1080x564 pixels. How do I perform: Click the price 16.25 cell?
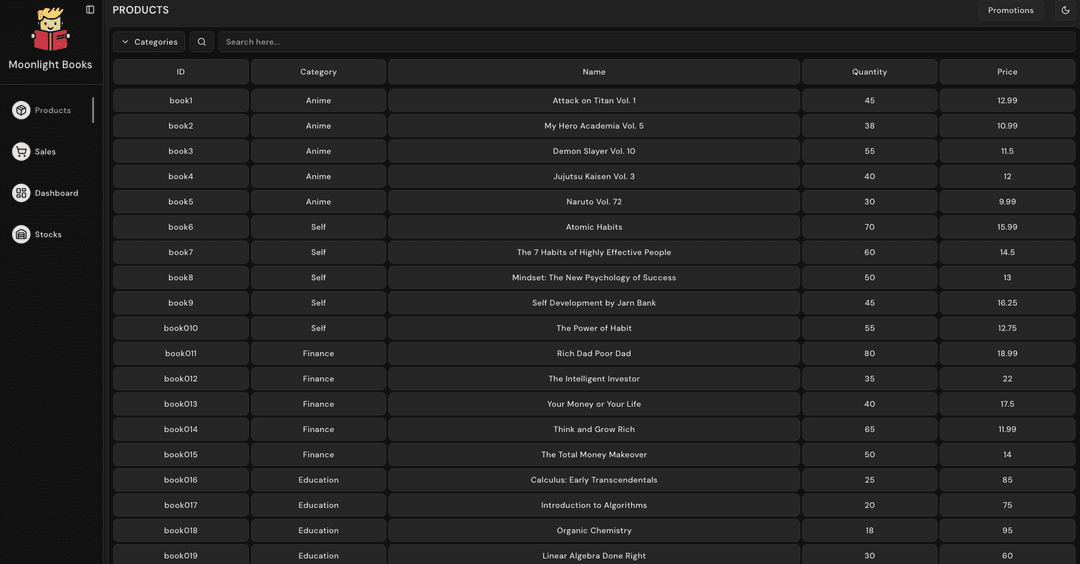click(x=1007, y=303)
